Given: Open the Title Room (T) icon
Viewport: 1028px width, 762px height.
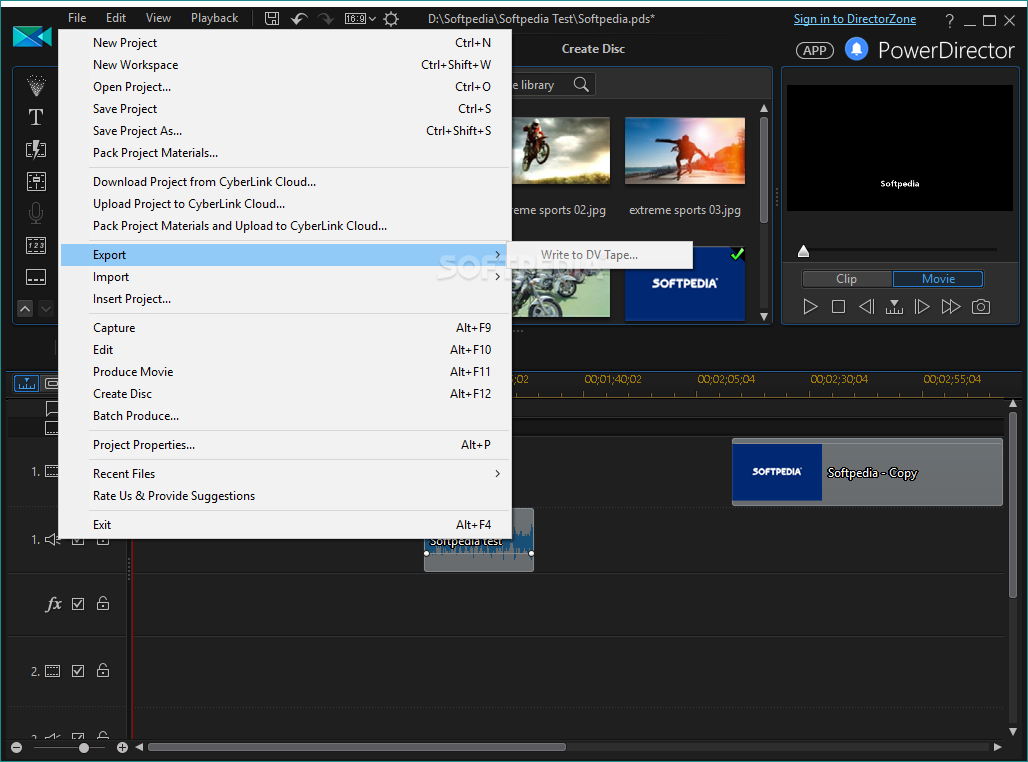Looking at the screenshot, I should click(36, 117).
